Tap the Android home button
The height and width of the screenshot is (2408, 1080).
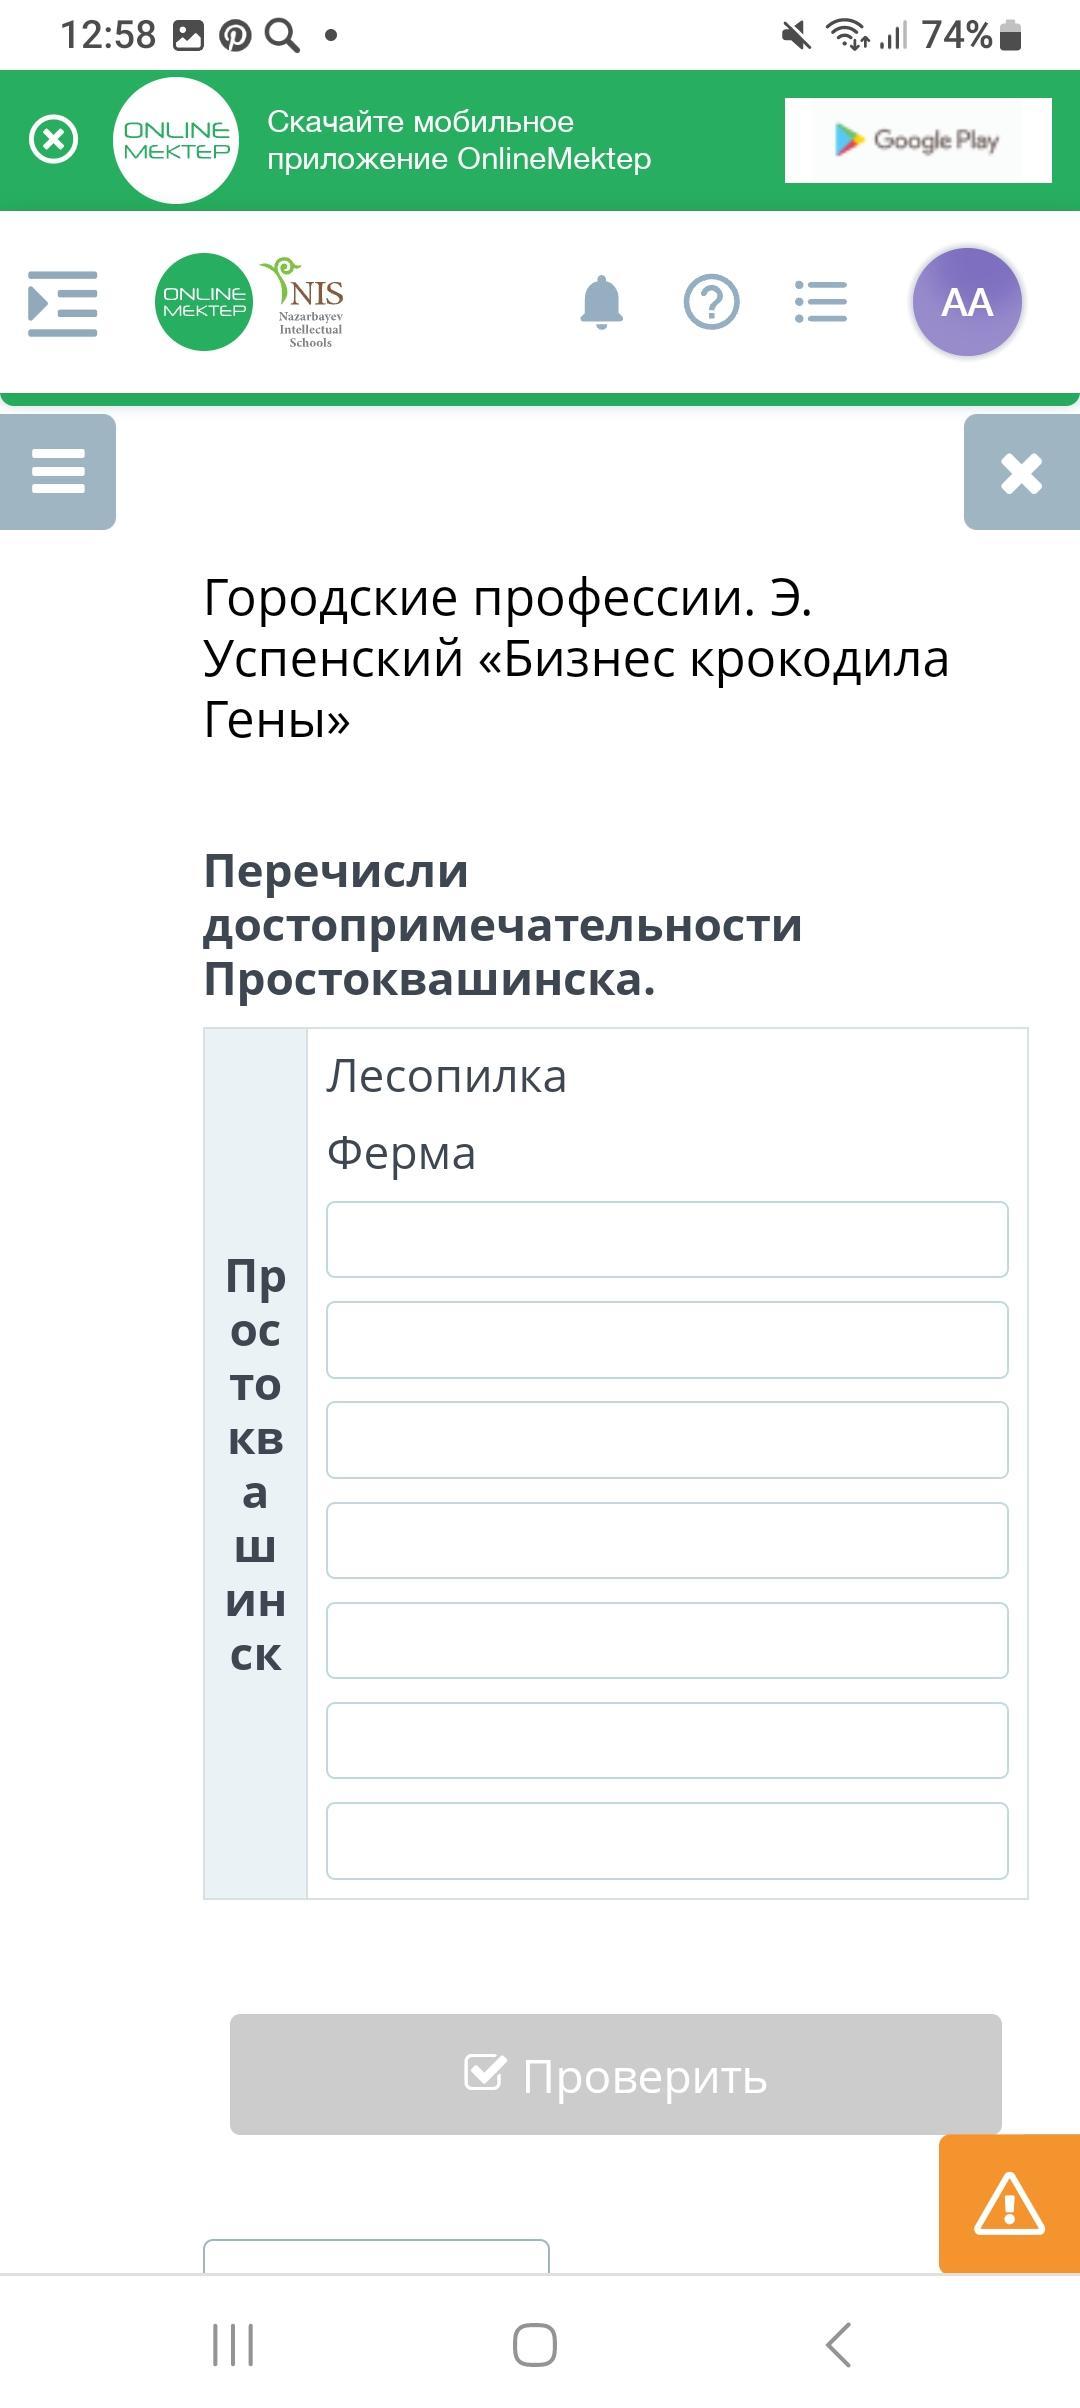tap(535, 2344)
